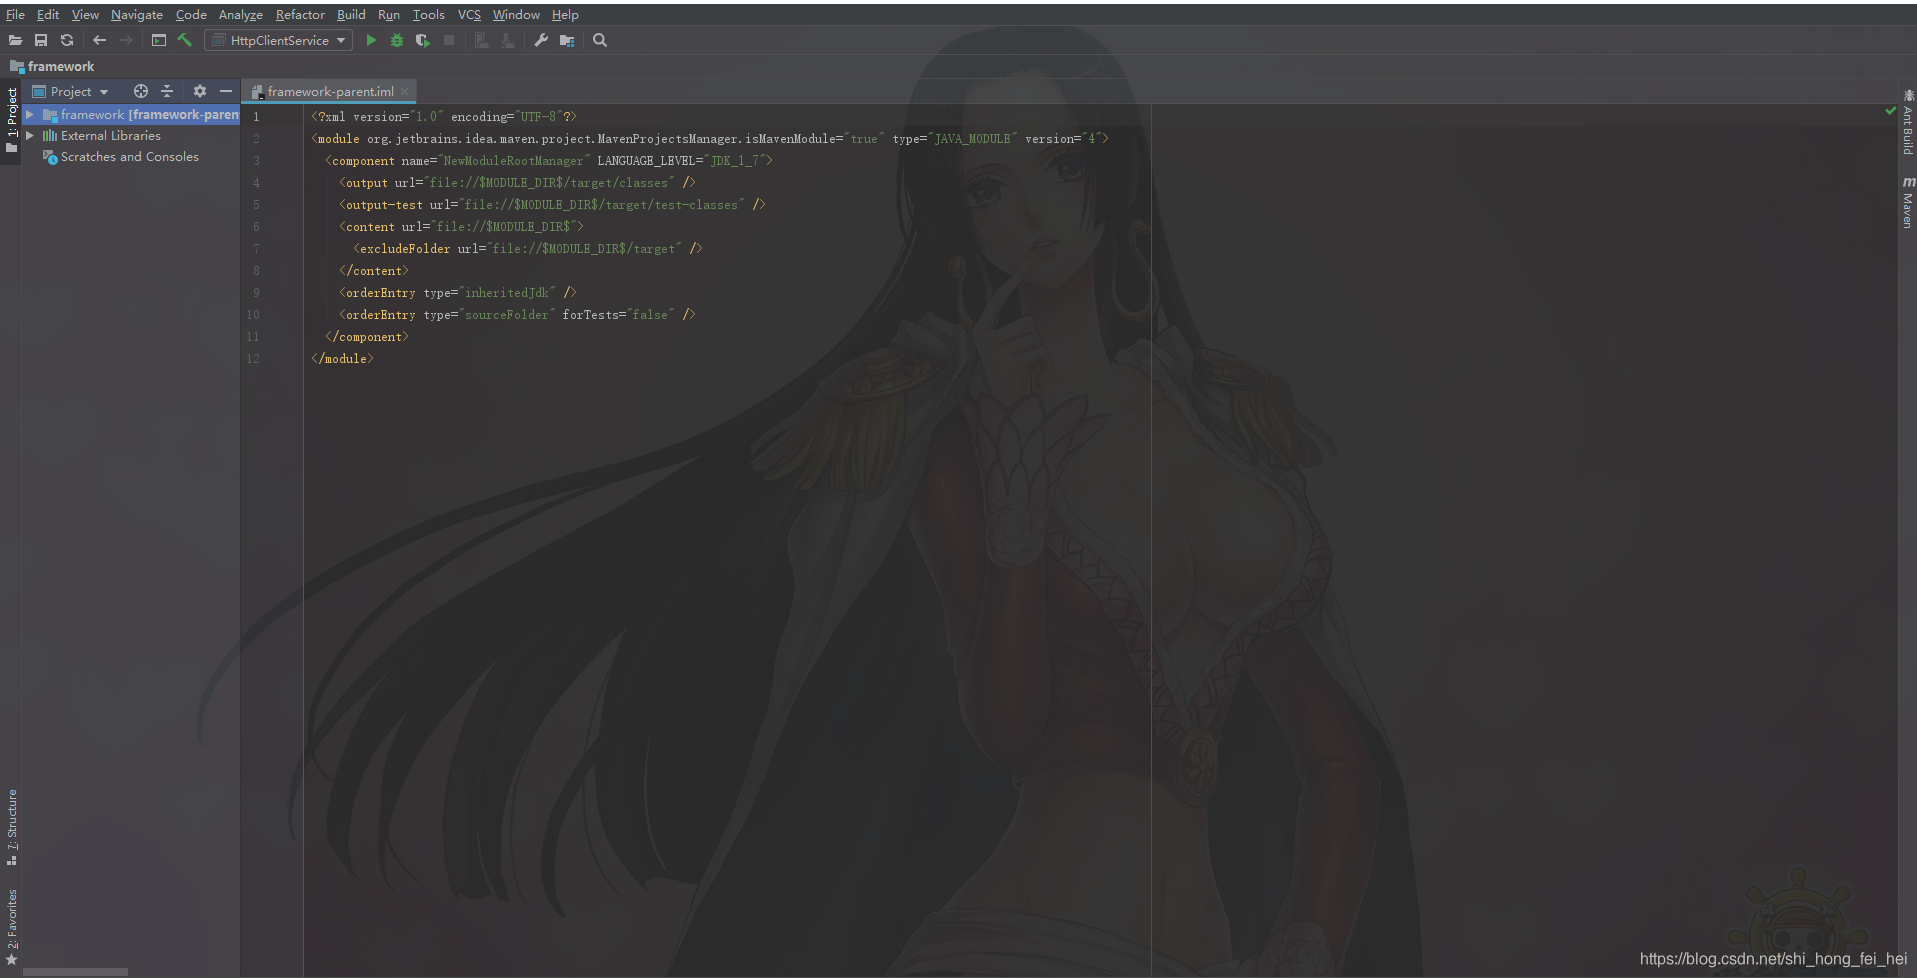Viewport: 1917px width, 978px height.
Task: Close the framework-parent.iml tab
Action: [x=403, y=91]
